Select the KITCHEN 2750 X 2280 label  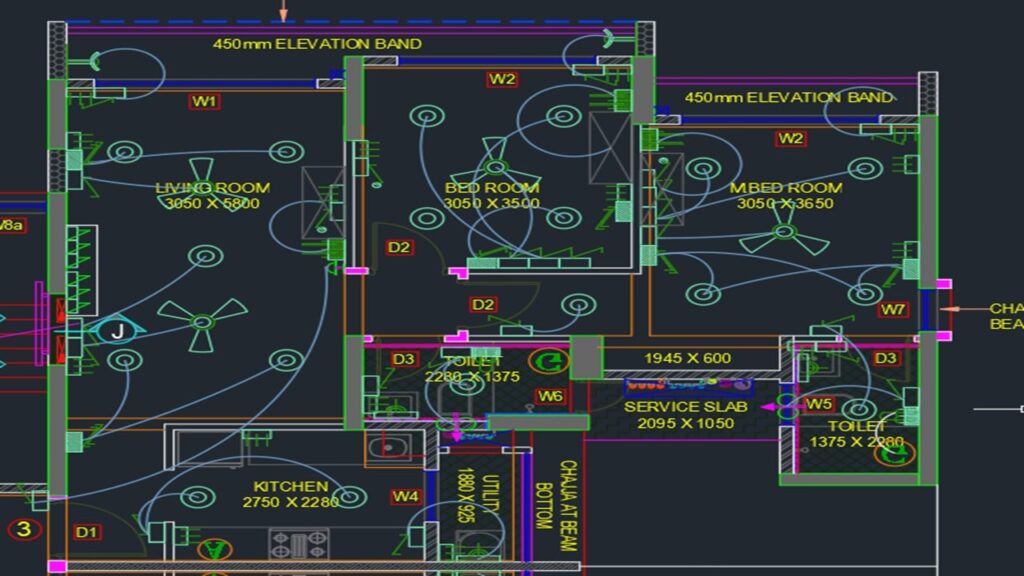pos(289,494)
